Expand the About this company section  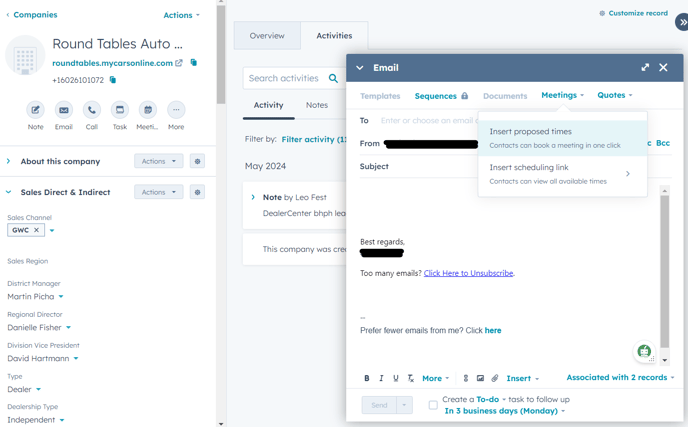(x=9, y=161)
